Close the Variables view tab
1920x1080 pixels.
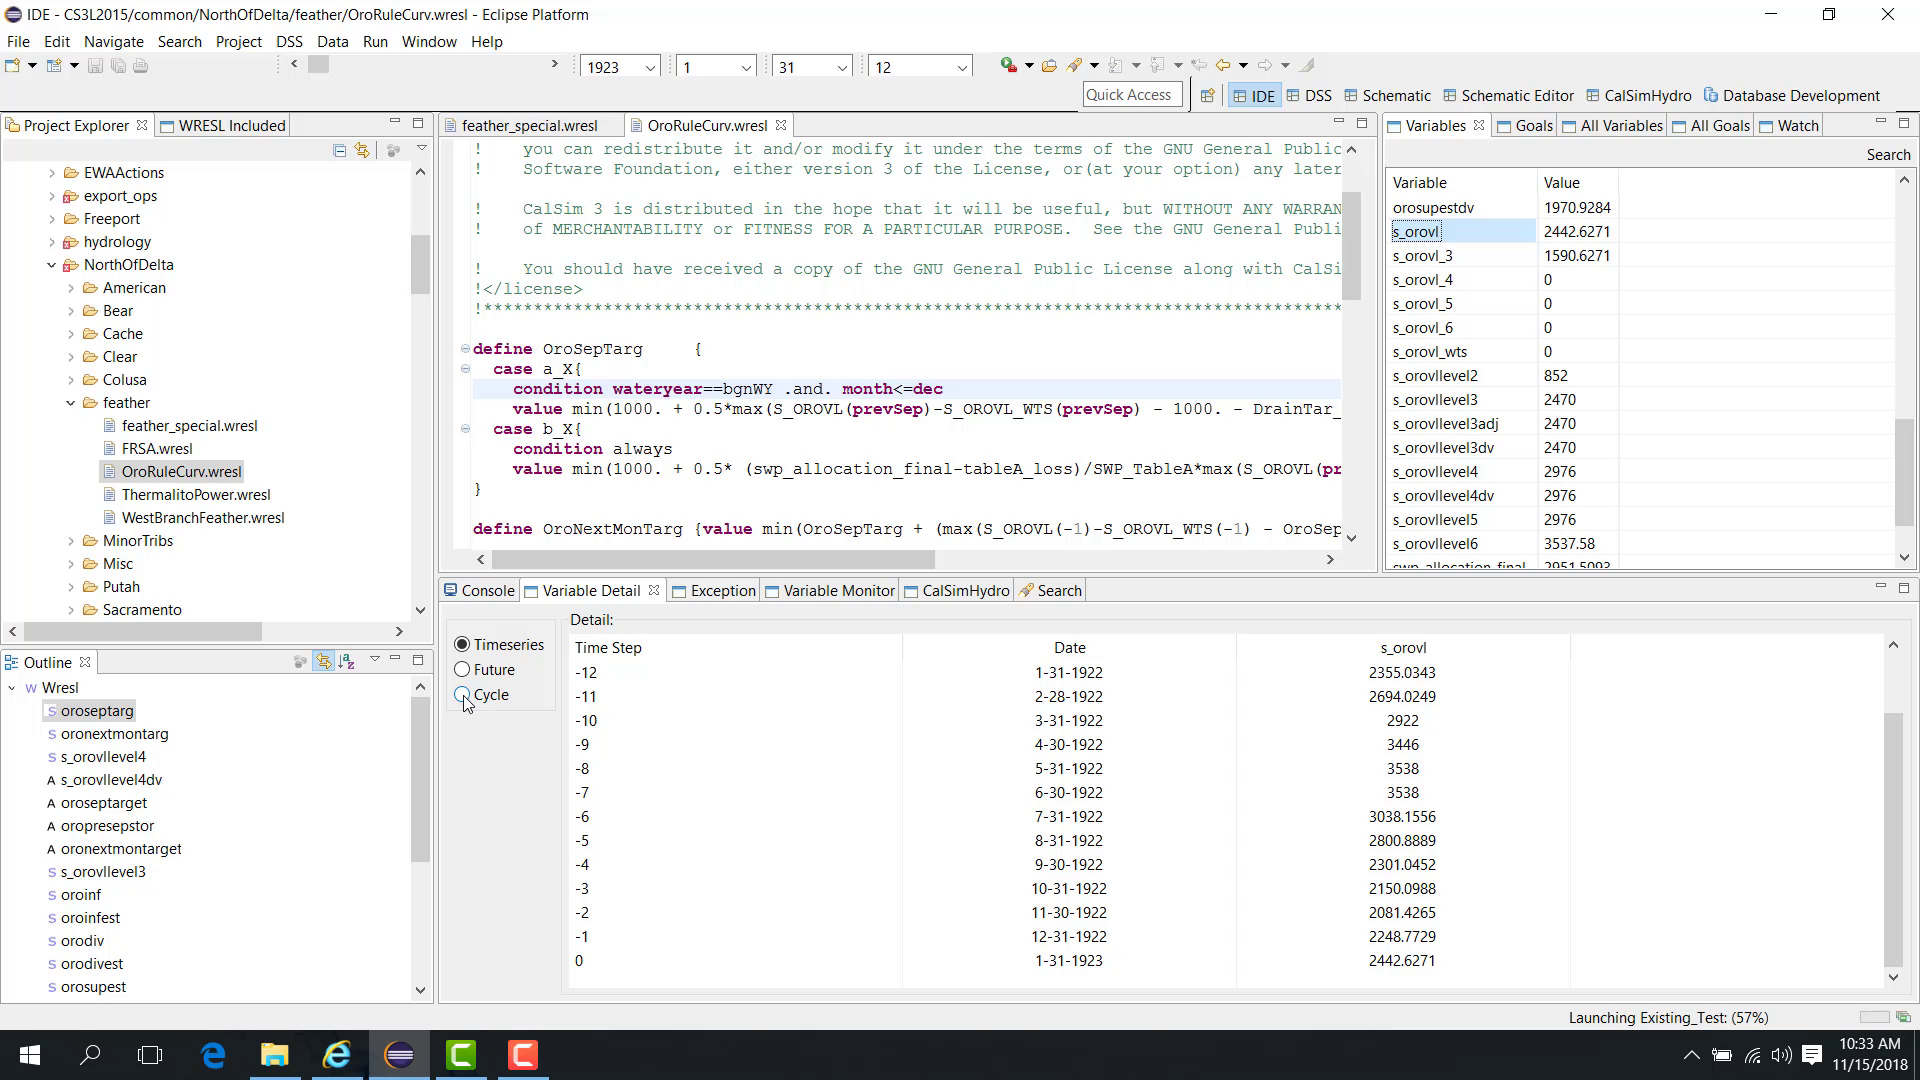pos(1478,125)
